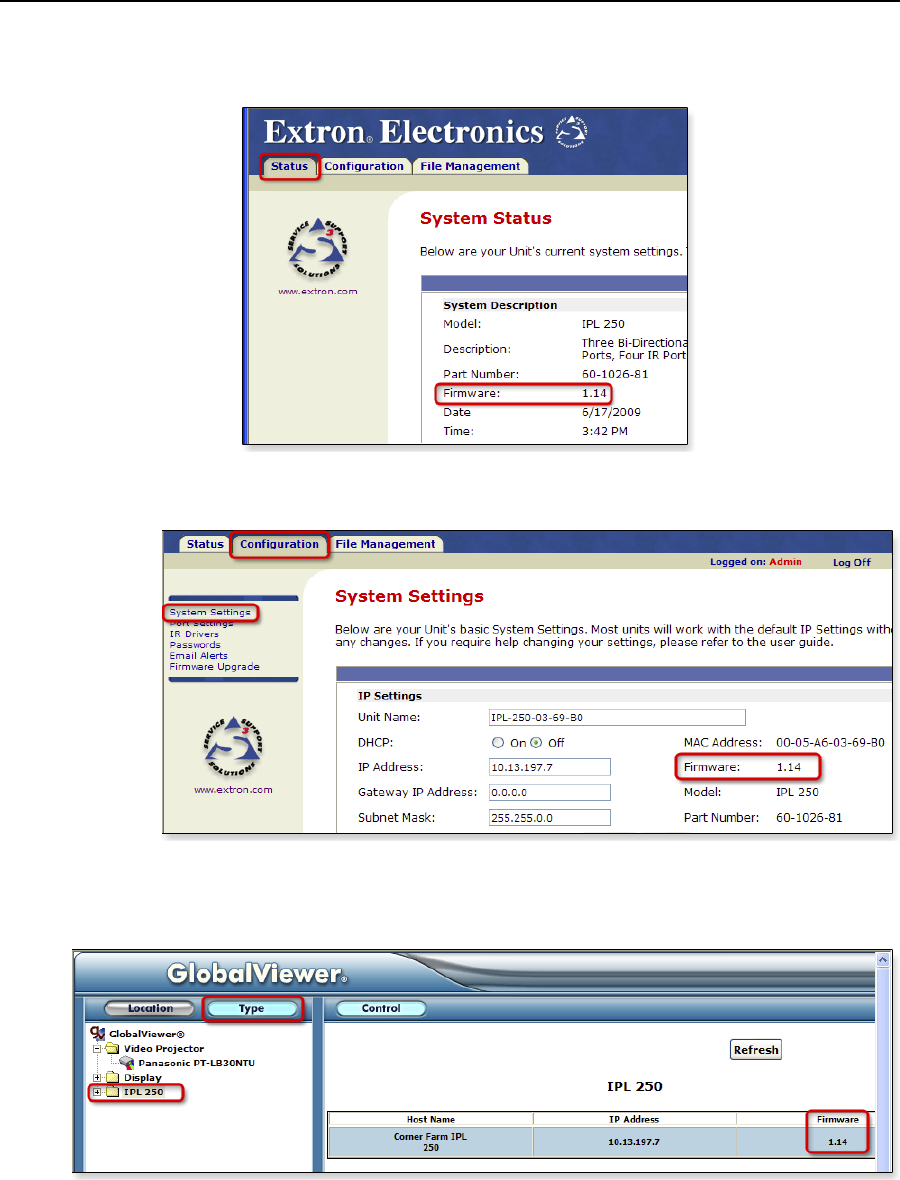900x1180 pixels.
Task: Click the Location button in GlobalViewer
Action: coord(149,1008)
